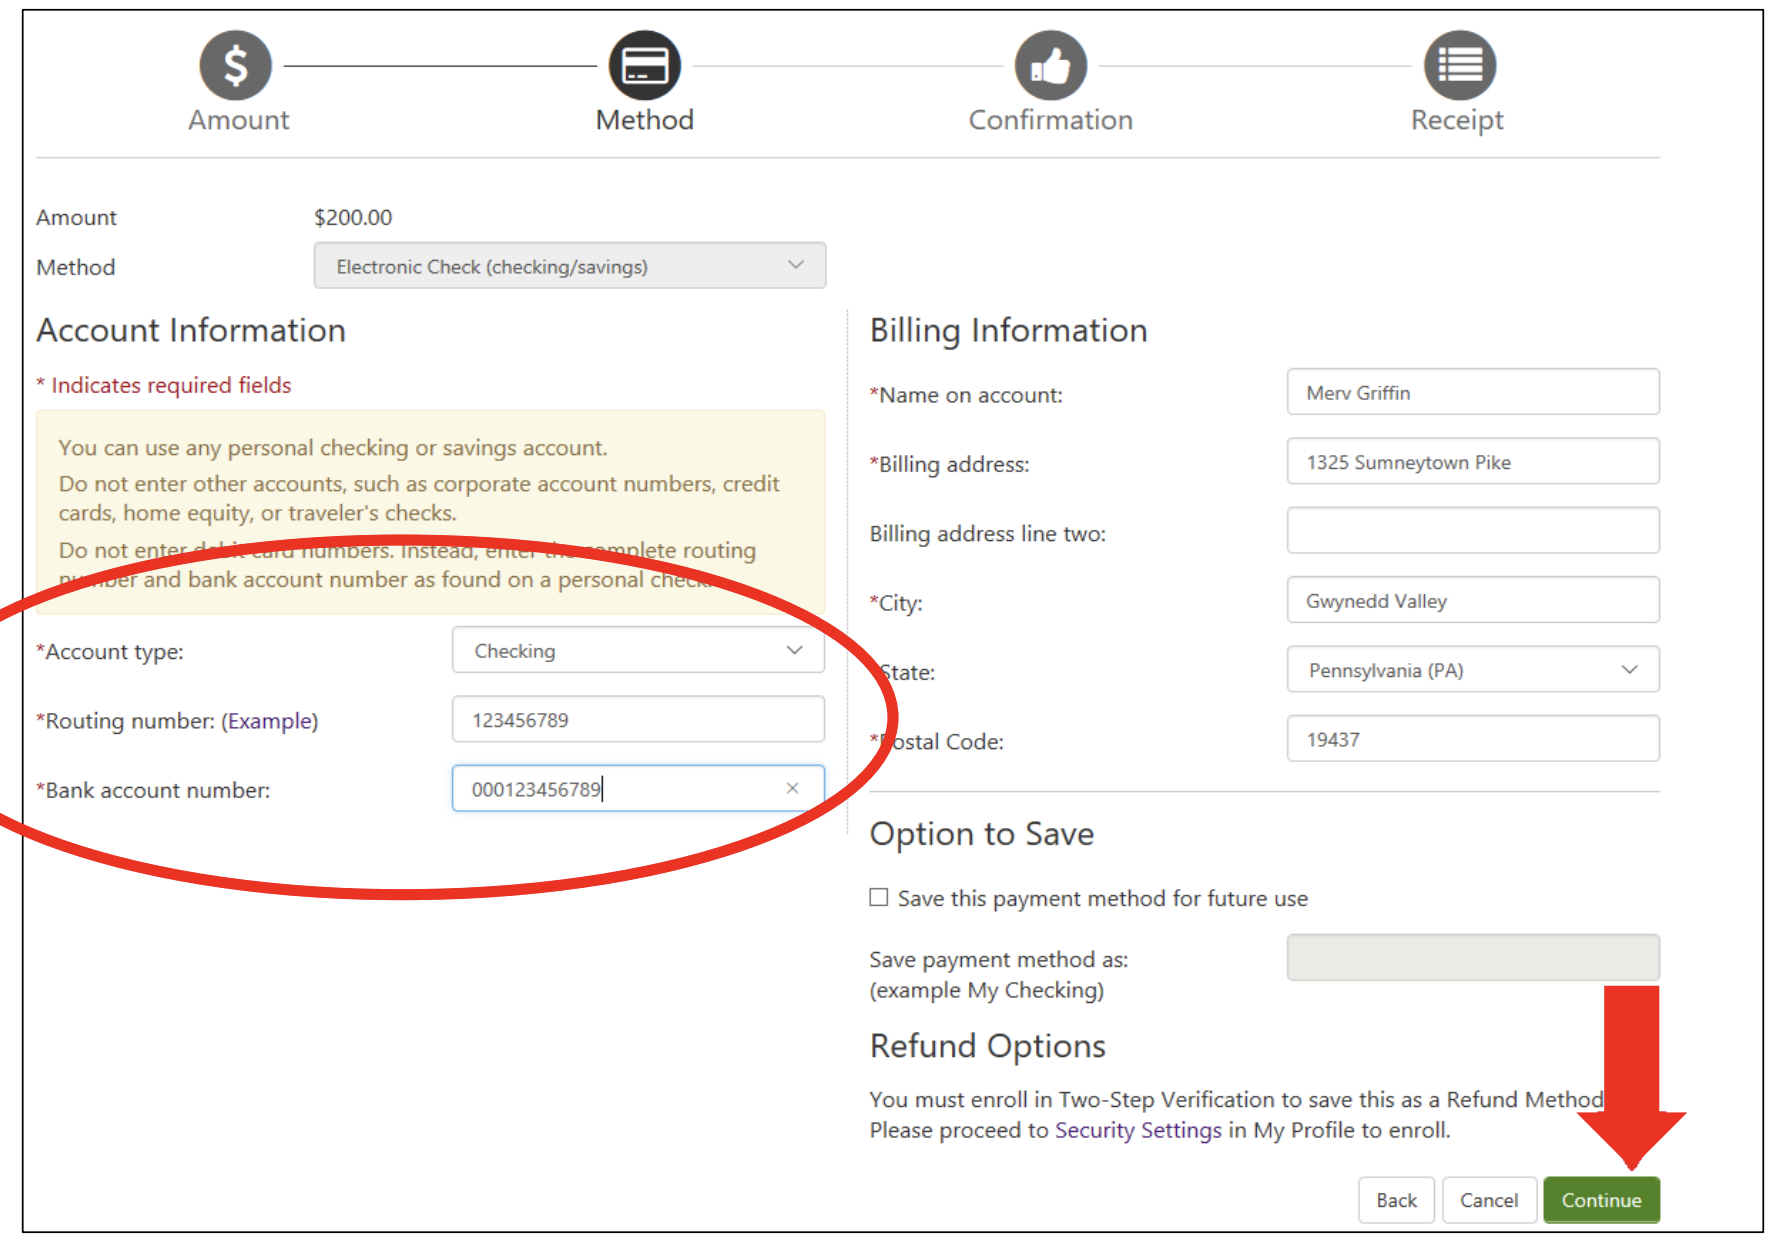Open the routing number Example link
Viewport: 1772px width, 1242px height.
coord(268,720)
